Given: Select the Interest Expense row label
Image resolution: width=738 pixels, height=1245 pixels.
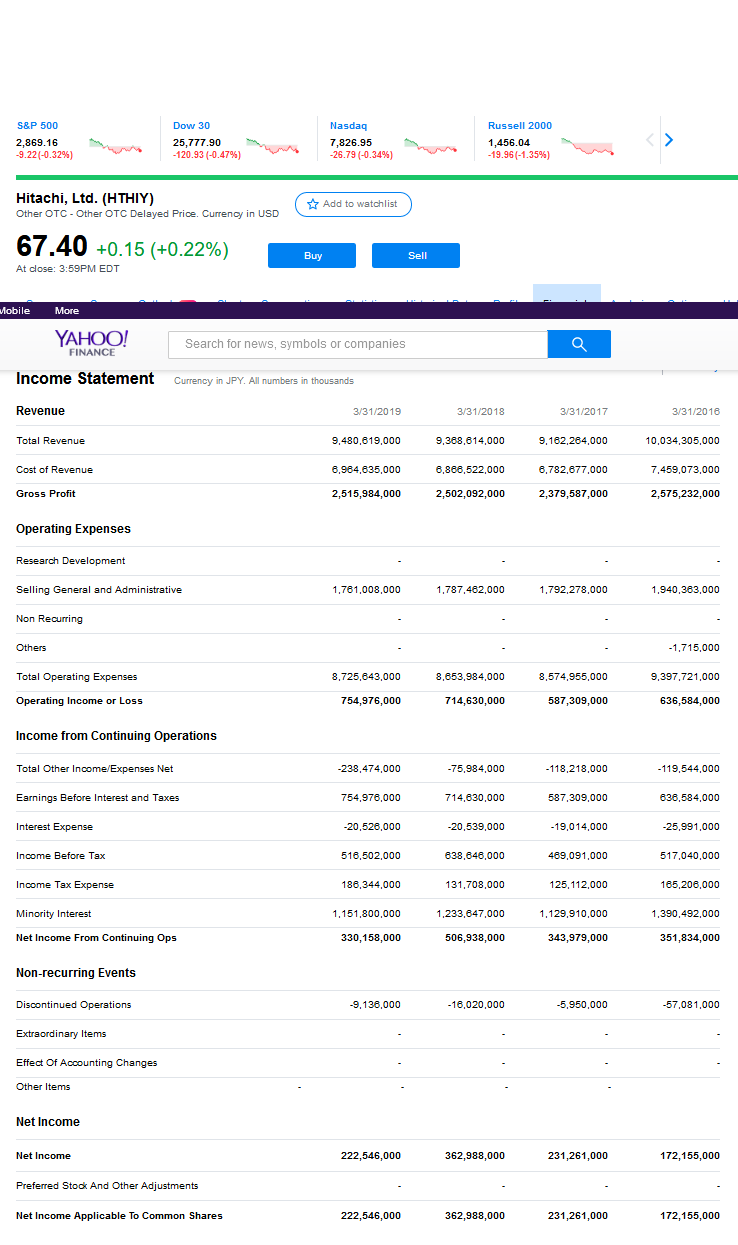Looking at the screenshot, I should pos(54,827).
